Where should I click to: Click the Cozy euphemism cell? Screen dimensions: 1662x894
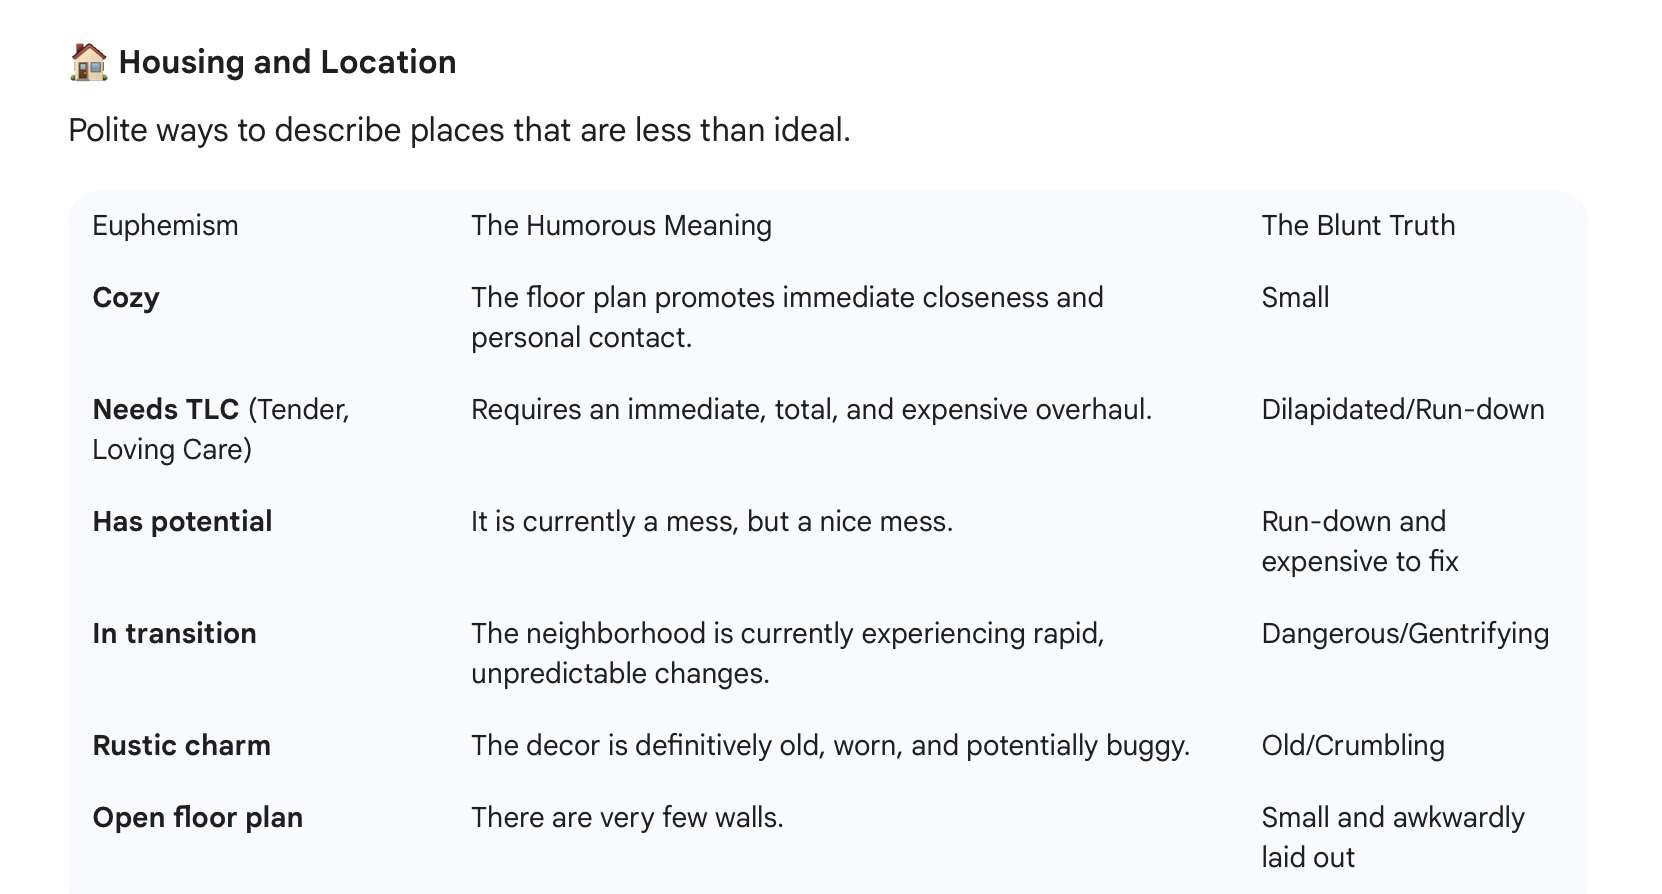click(126, 298)
